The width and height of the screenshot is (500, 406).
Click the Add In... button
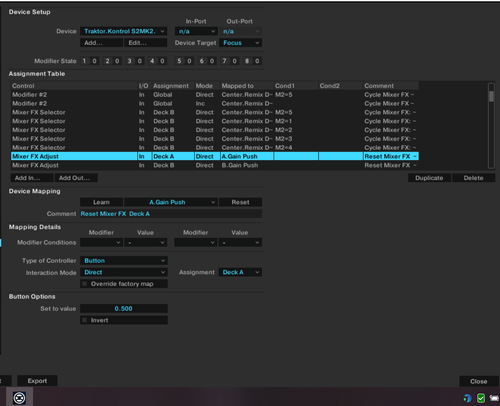(x=32, y=178)
